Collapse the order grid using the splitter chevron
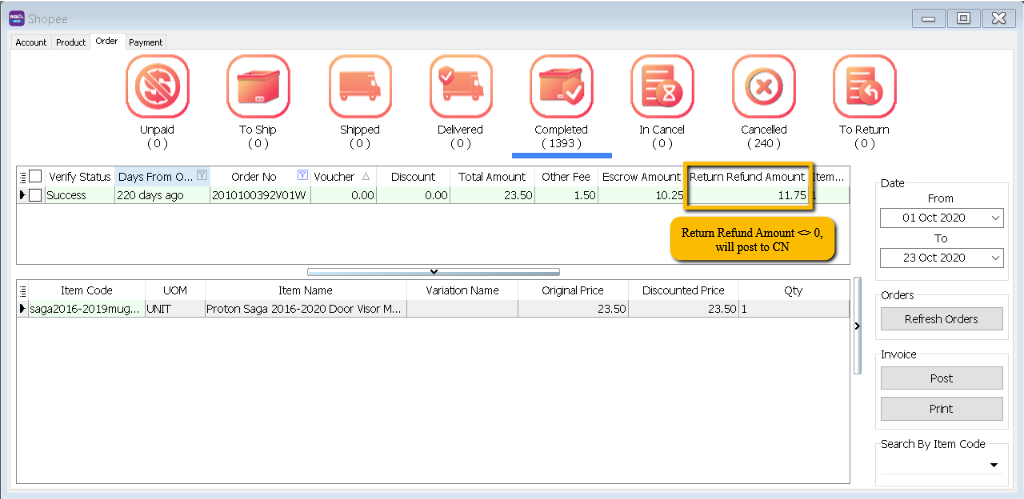The image size is (1024, 499). pos(433,271)
